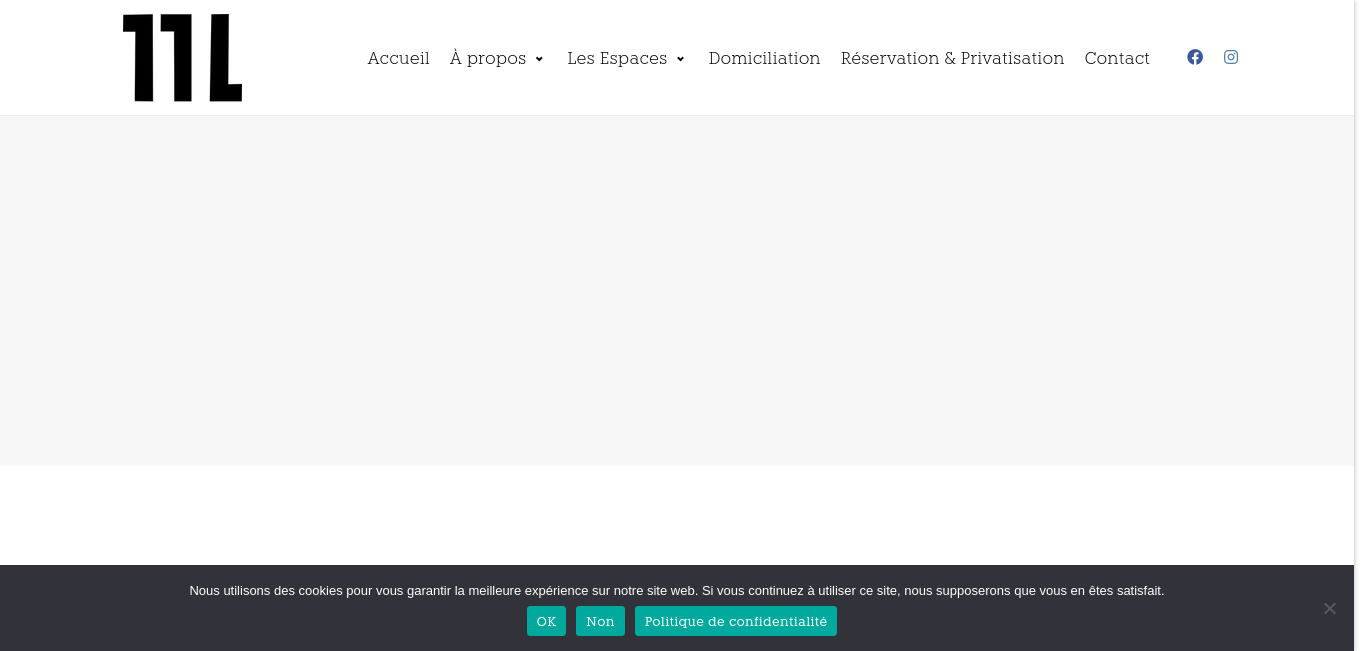
Task: Open Politique de confidentialité
Action: click(736, 621)
